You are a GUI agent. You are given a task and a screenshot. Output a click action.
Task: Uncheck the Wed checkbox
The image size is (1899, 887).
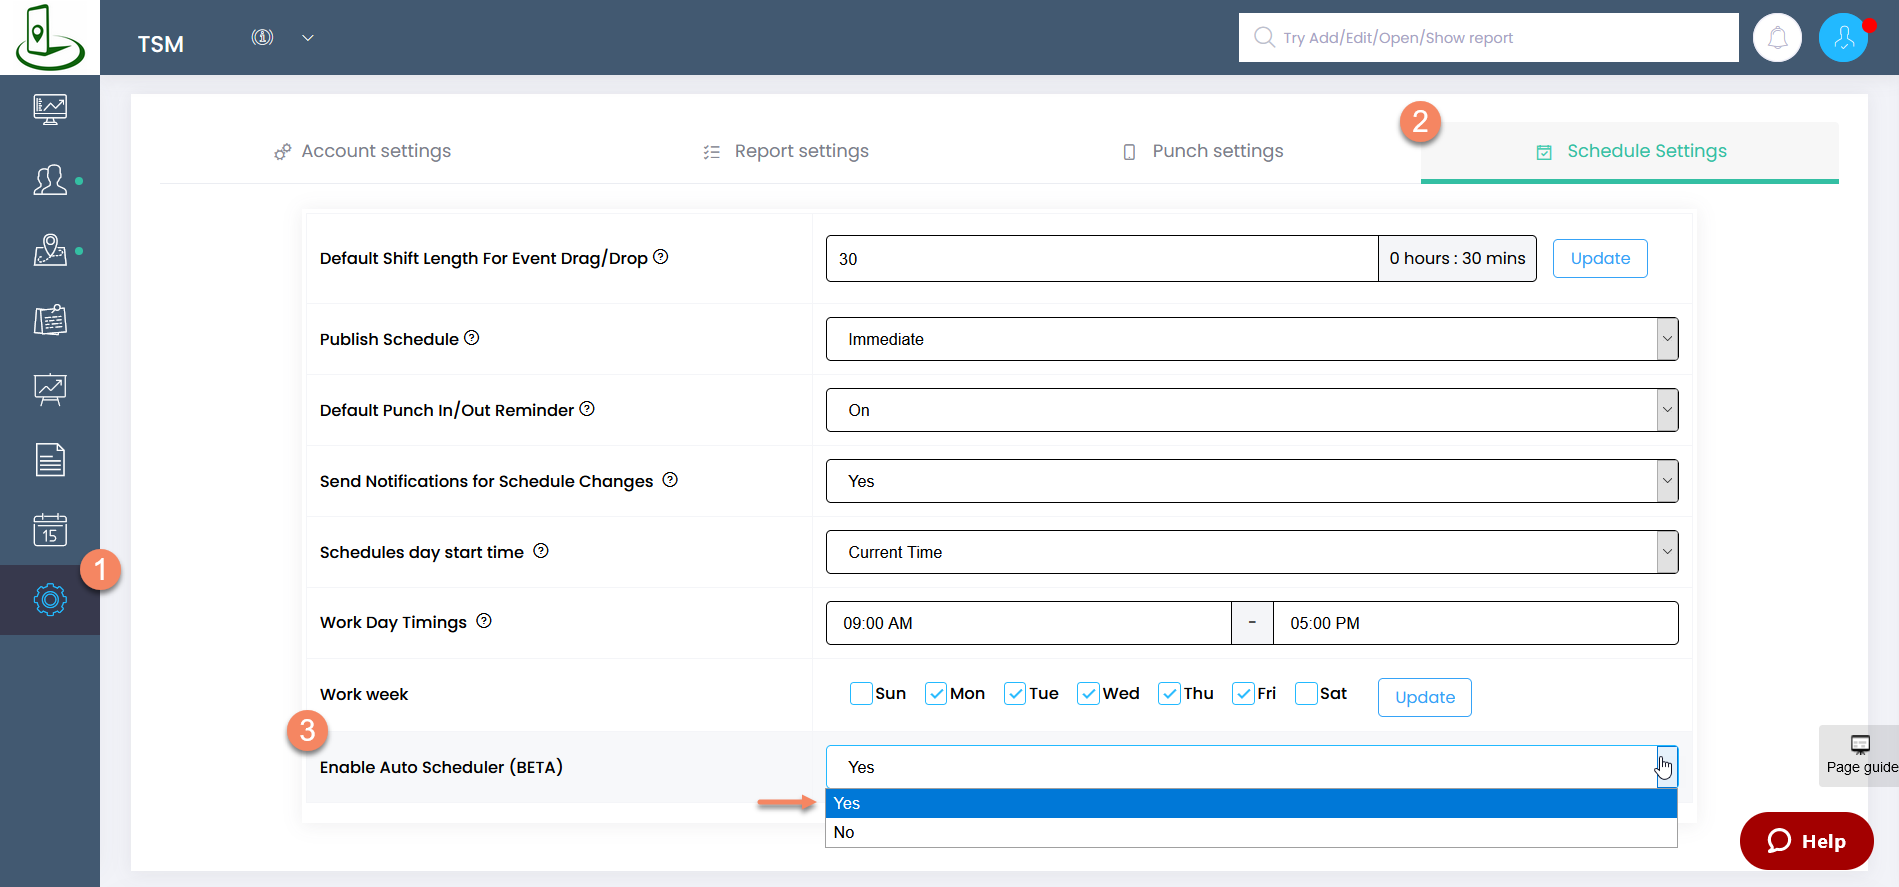pos(1088,693)
